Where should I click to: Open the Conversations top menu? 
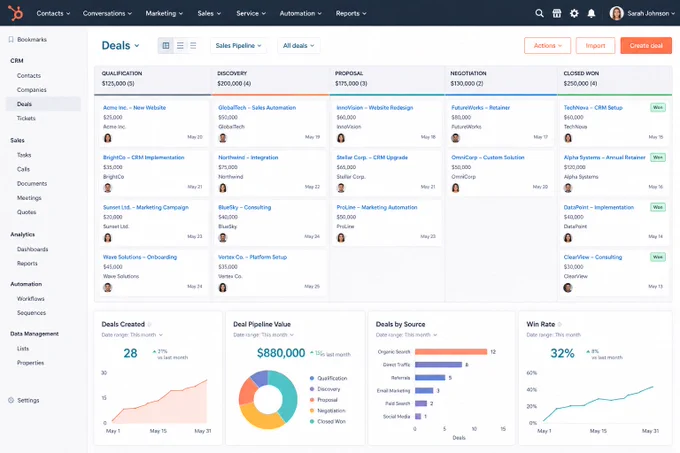(x=108, y=13)
